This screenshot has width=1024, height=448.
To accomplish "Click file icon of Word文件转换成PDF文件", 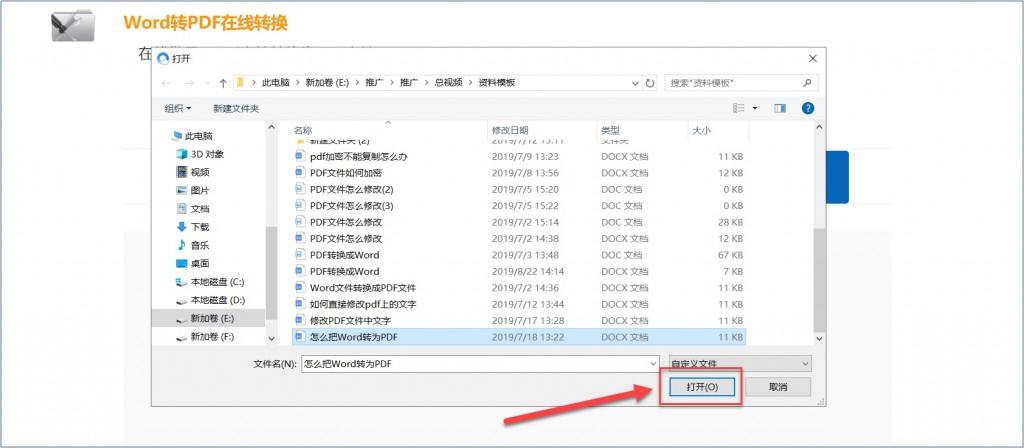I will tap(300, 287).
